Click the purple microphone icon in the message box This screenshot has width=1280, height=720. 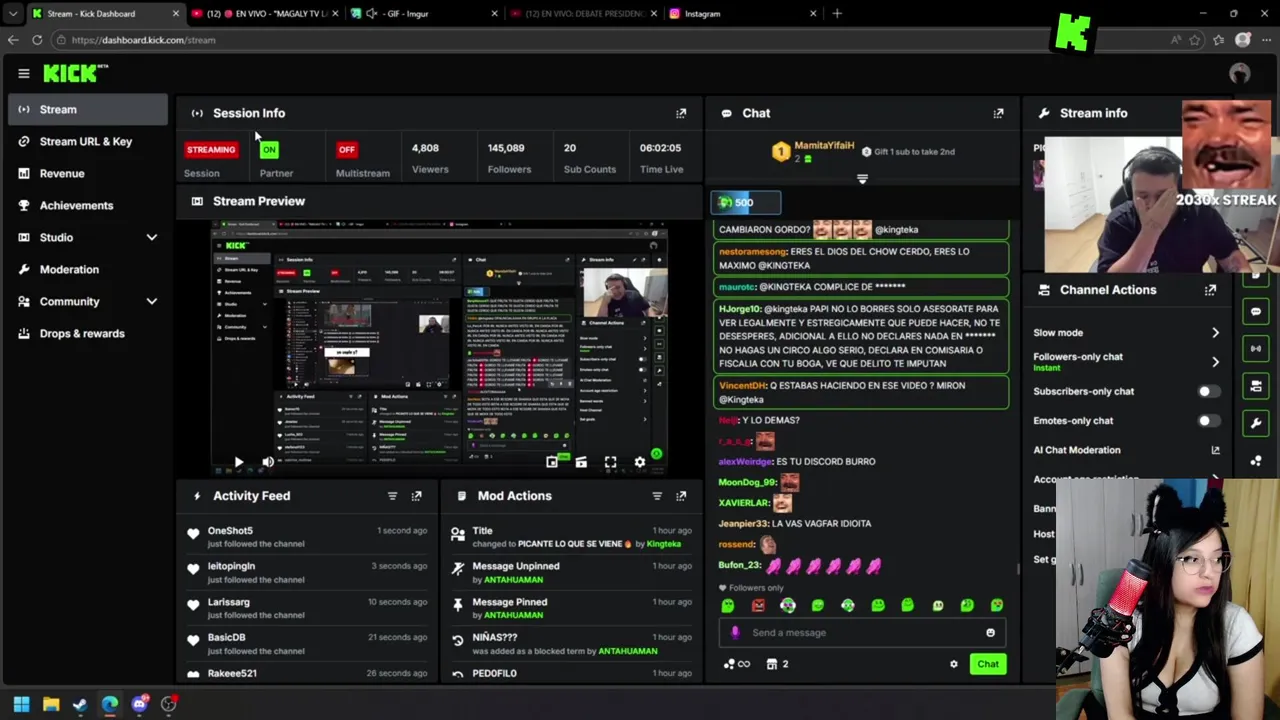[735, 632]
